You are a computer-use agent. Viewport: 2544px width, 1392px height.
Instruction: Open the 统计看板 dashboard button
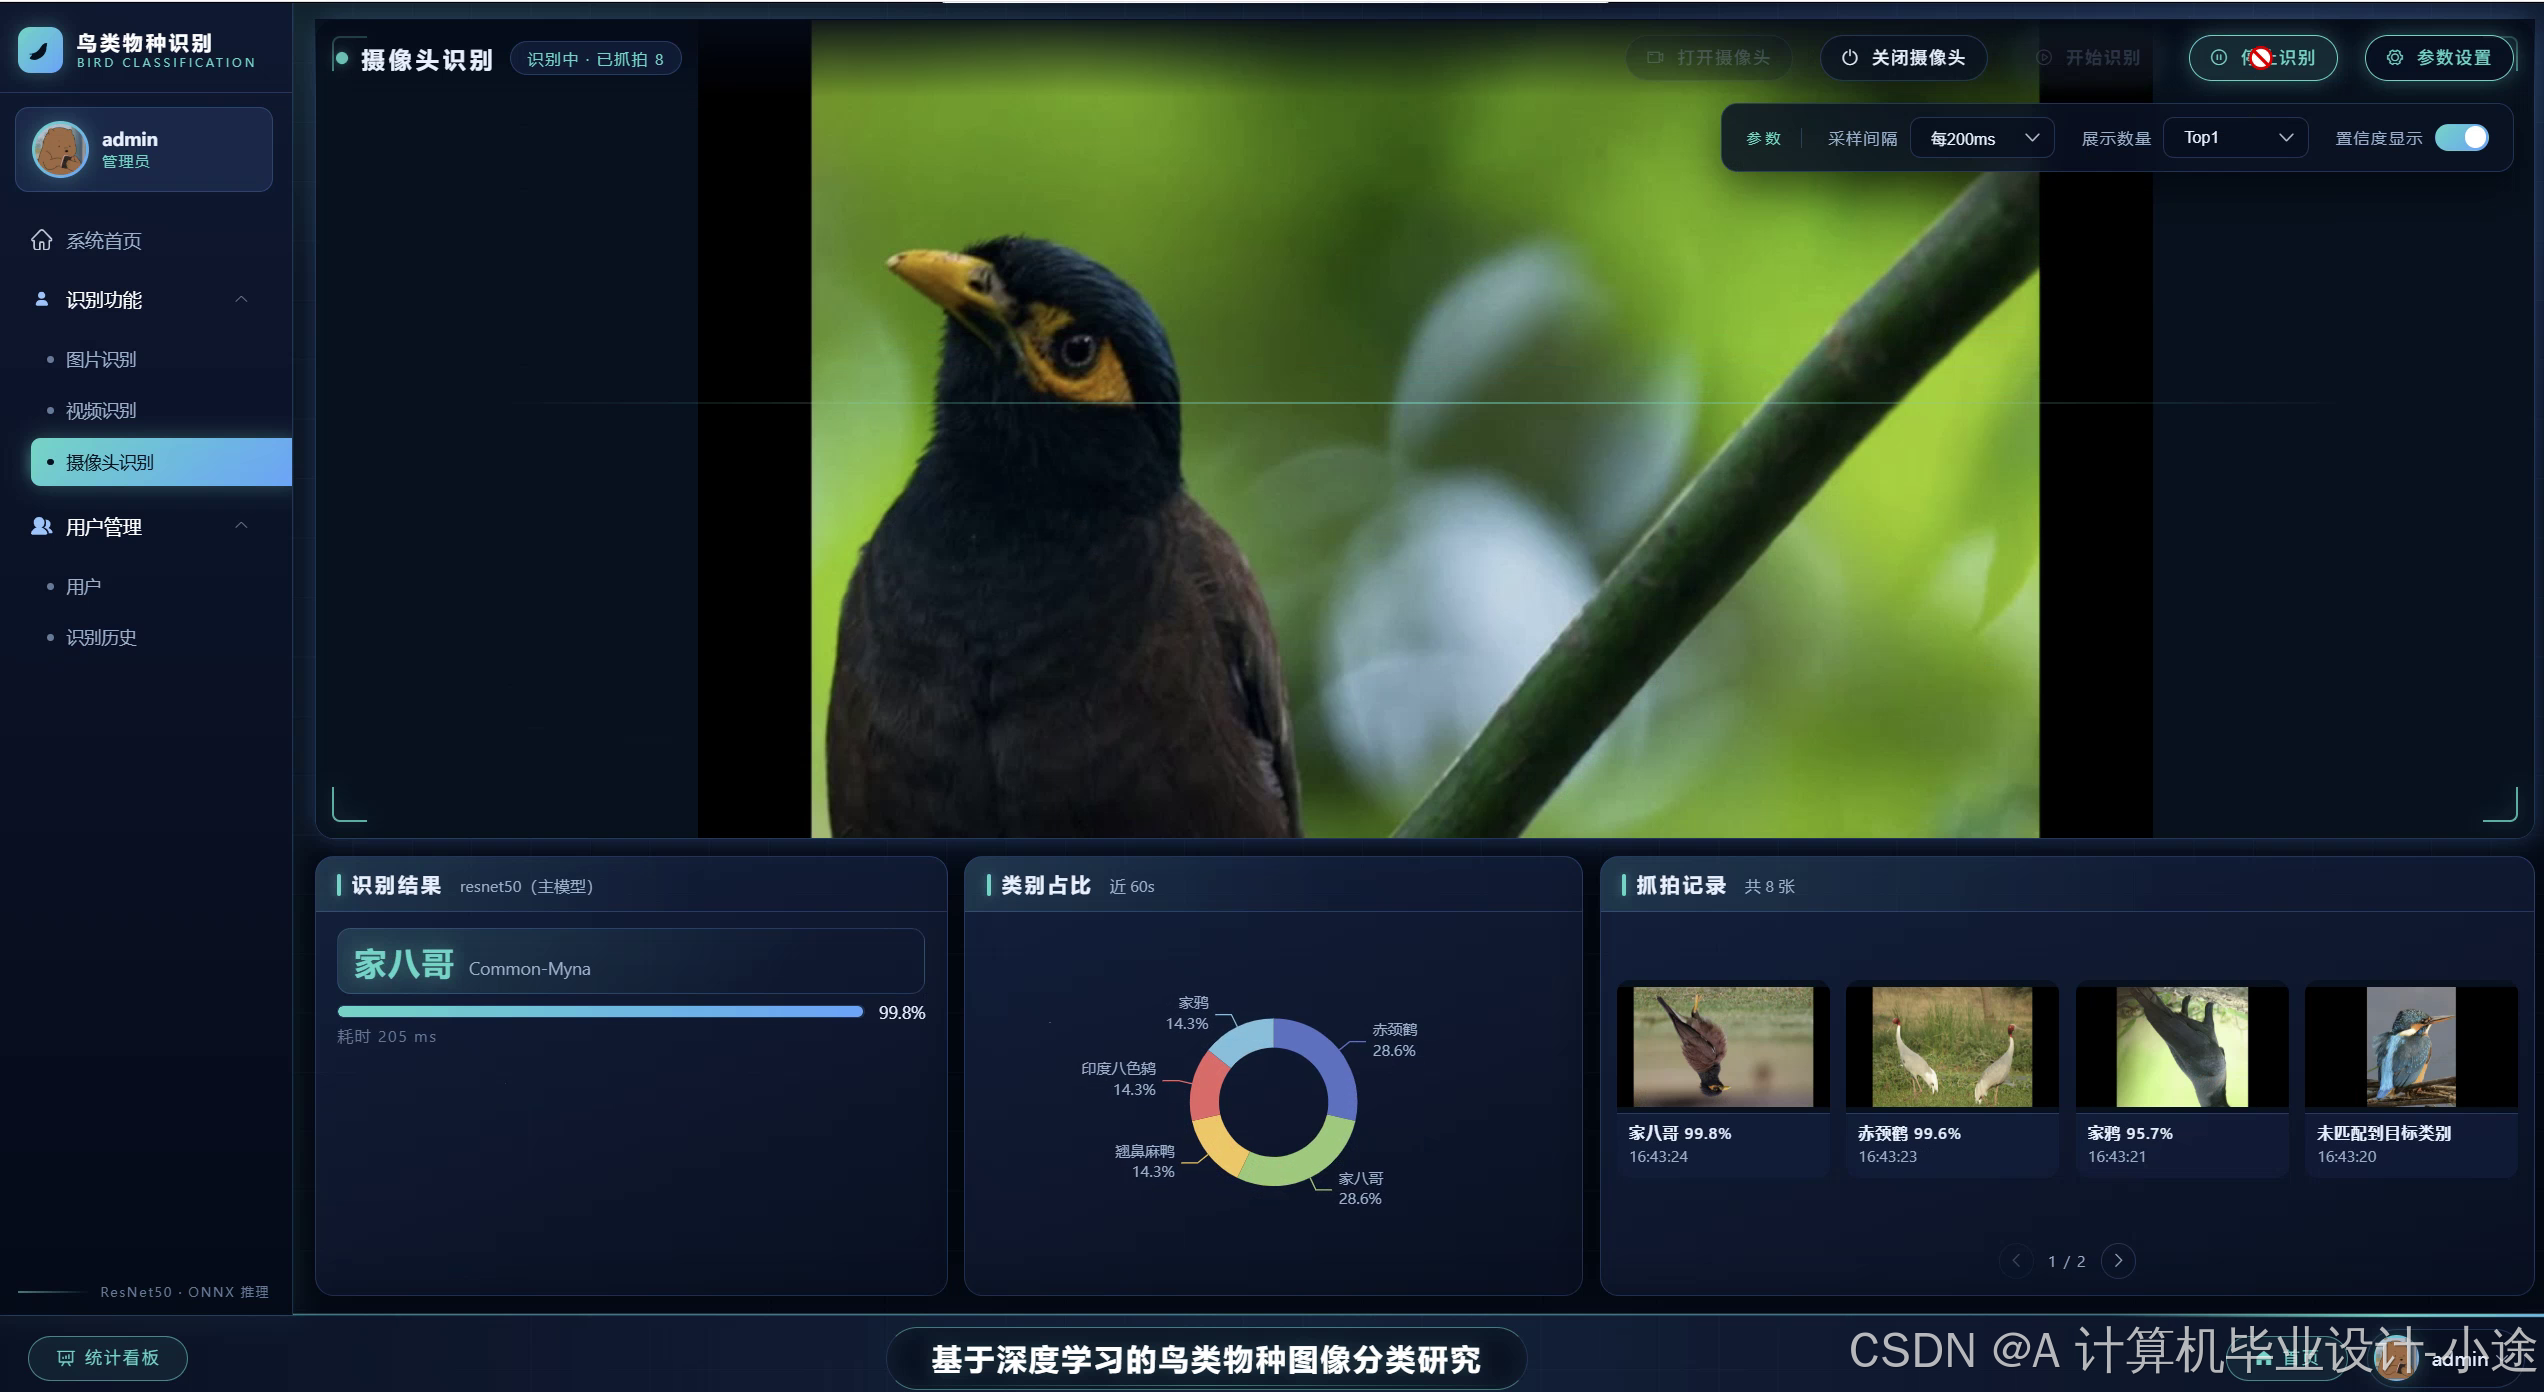pos(108,1358)
